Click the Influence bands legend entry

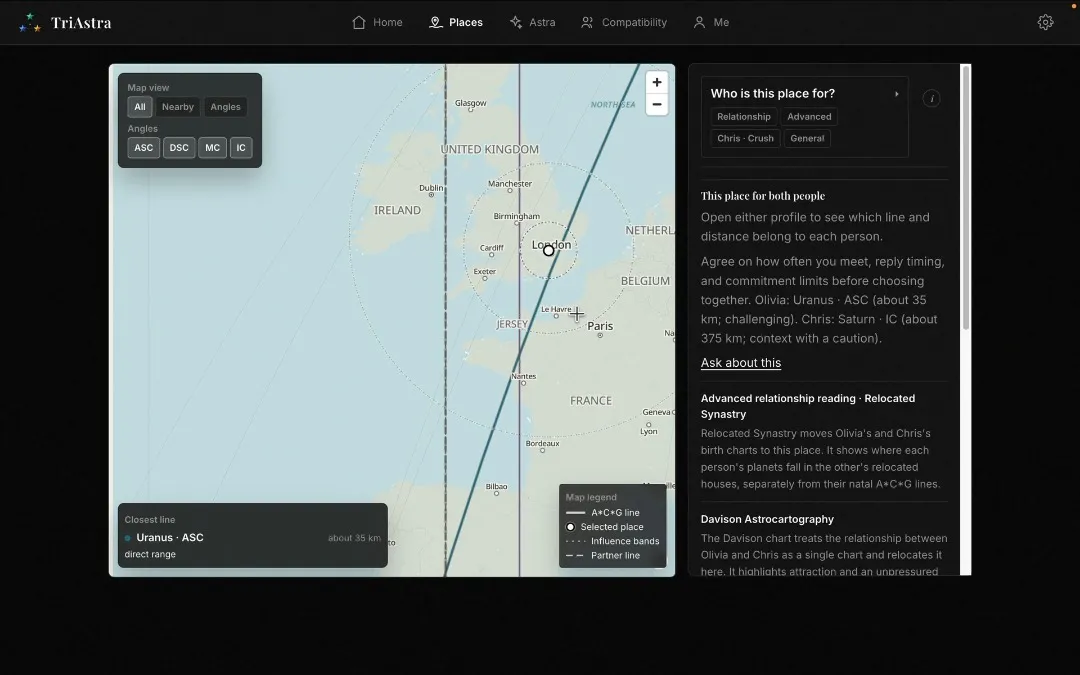click(612, 541)
